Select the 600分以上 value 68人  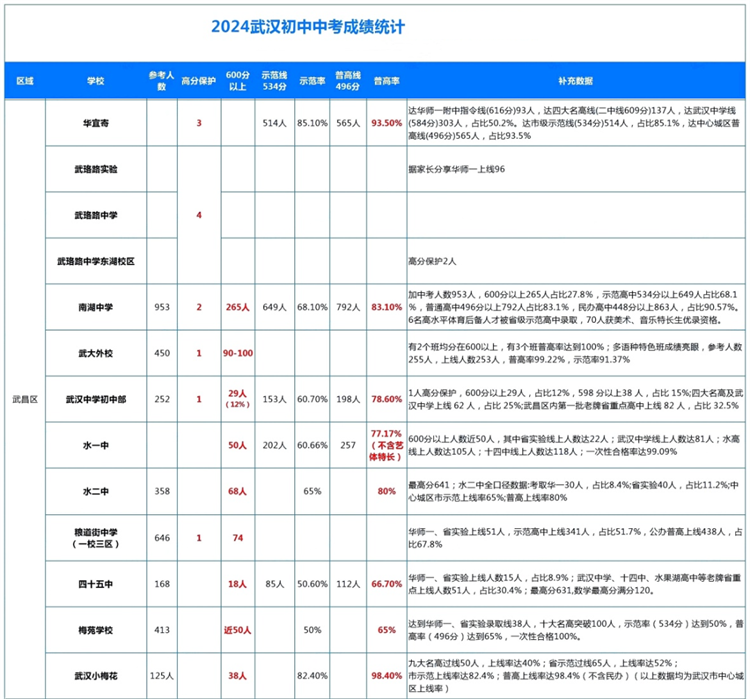point(238,491)
